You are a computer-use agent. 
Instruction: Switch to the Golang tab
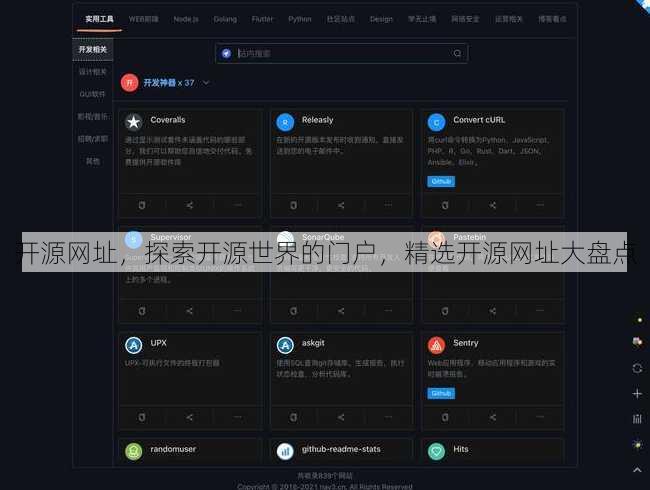pos(225,19)
